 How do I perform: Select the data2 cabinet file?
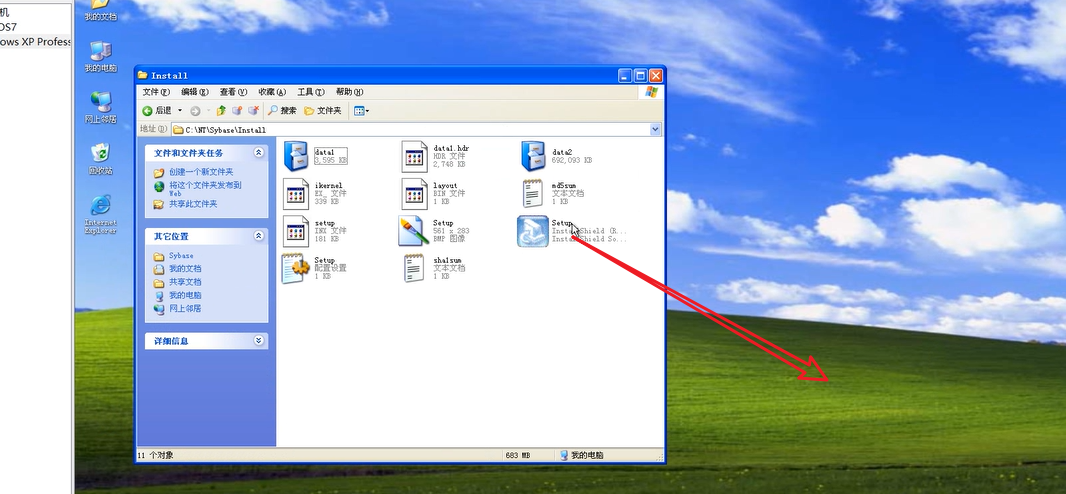[557, 156]
